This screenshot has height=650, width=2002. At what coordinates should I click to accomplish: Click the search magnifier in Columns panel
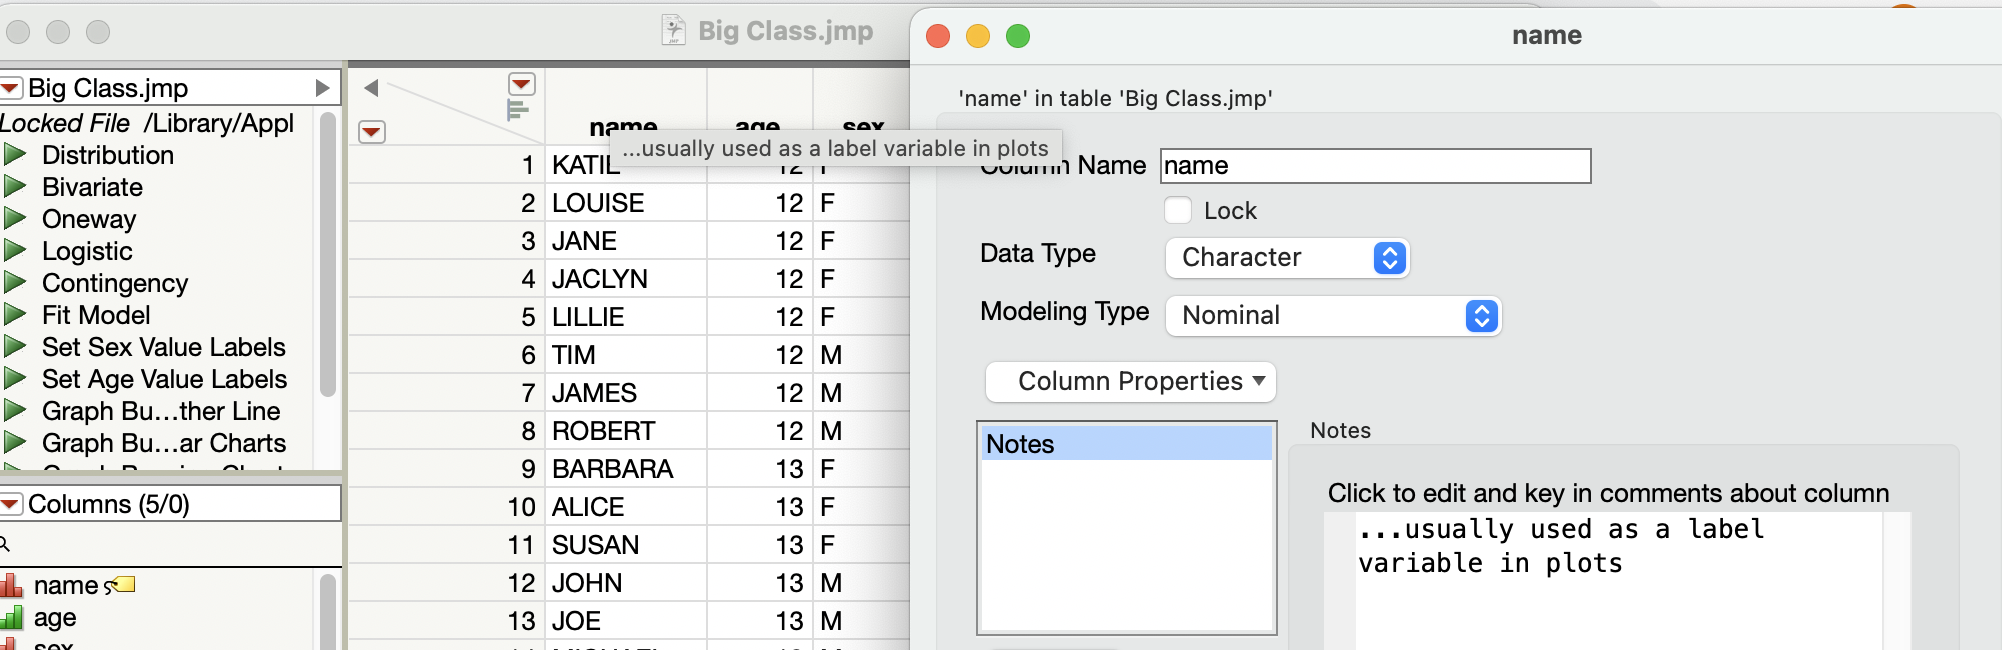[x=5, y=544]
